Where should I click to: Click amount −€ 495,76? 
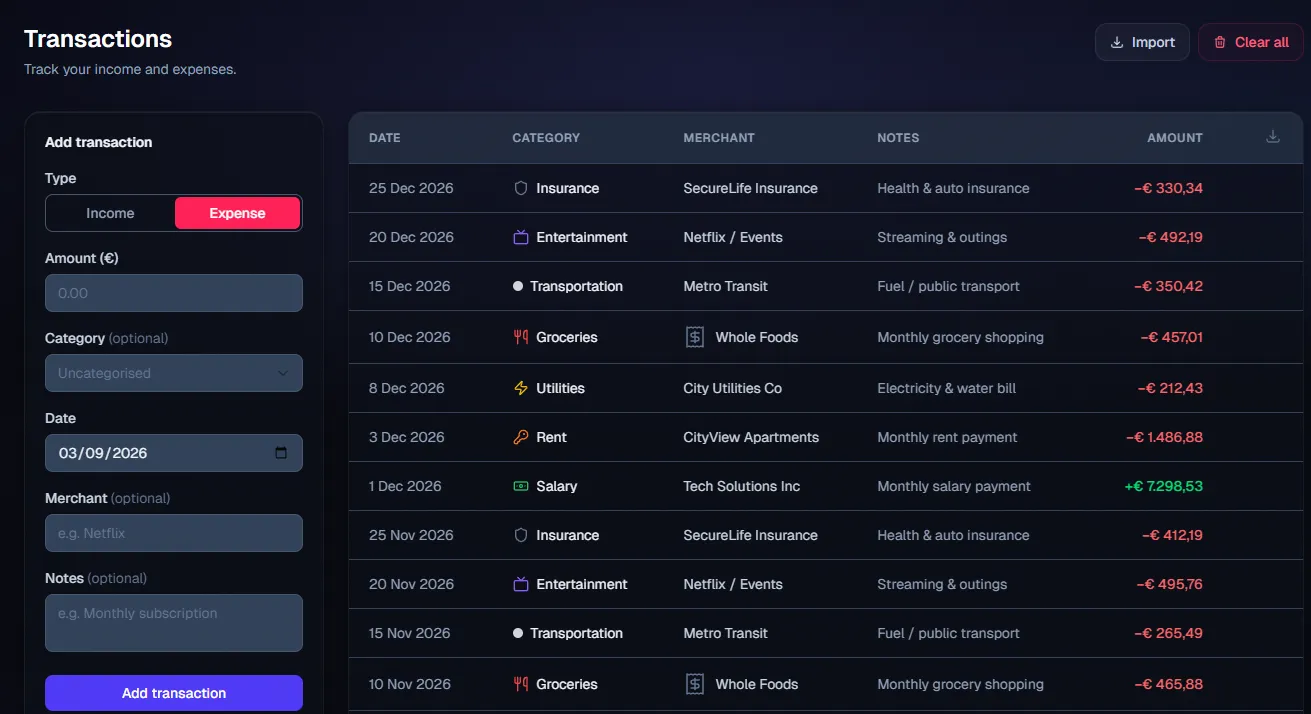pyautogui.click(x=1169, y=584)
